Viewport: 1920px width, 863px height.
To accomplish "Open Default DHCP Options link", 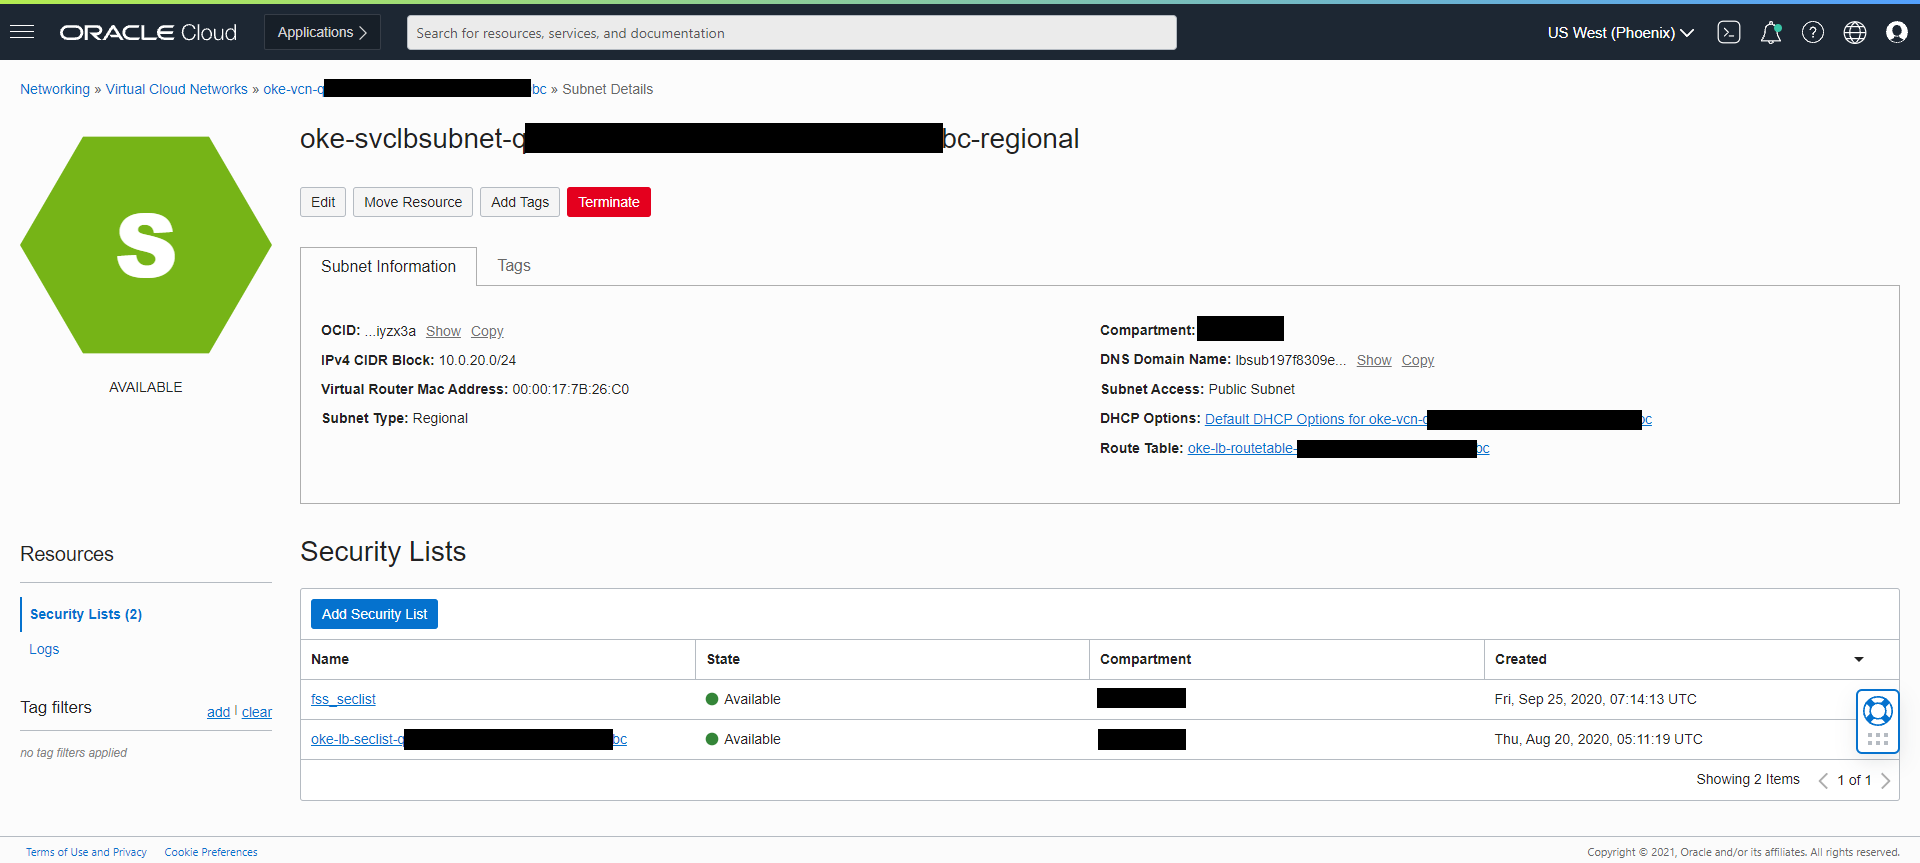I will coord(1428,419).
